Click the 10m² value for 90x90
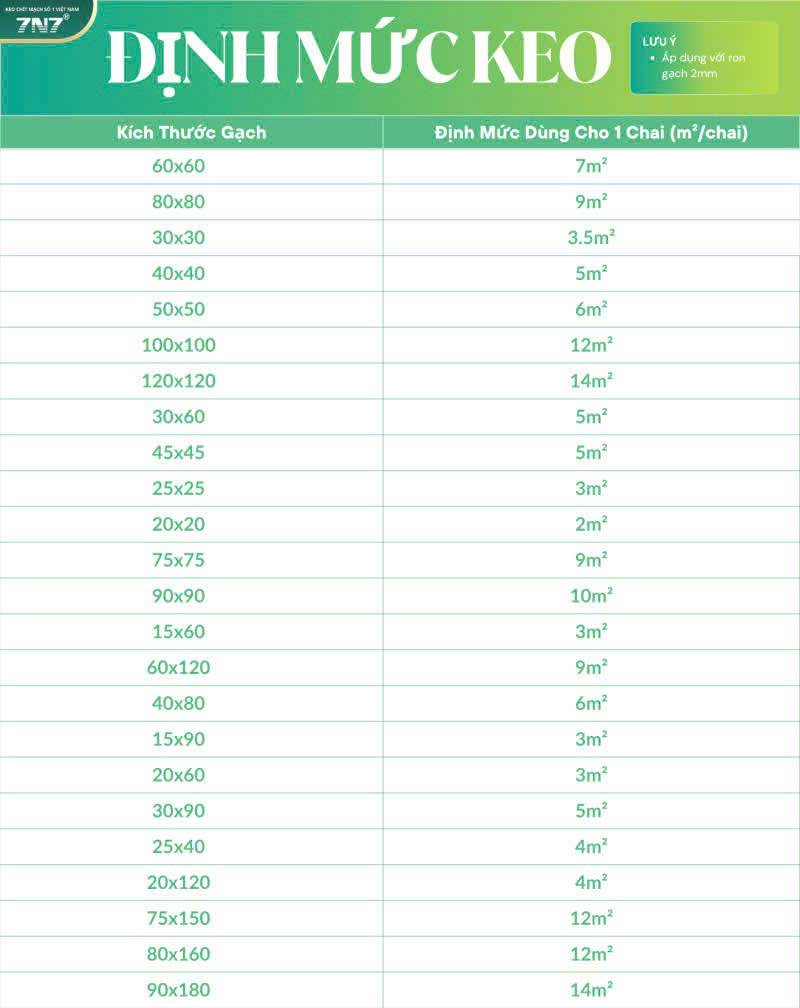The height and width of the screenshot is (1008, 800). click(591, 596)
